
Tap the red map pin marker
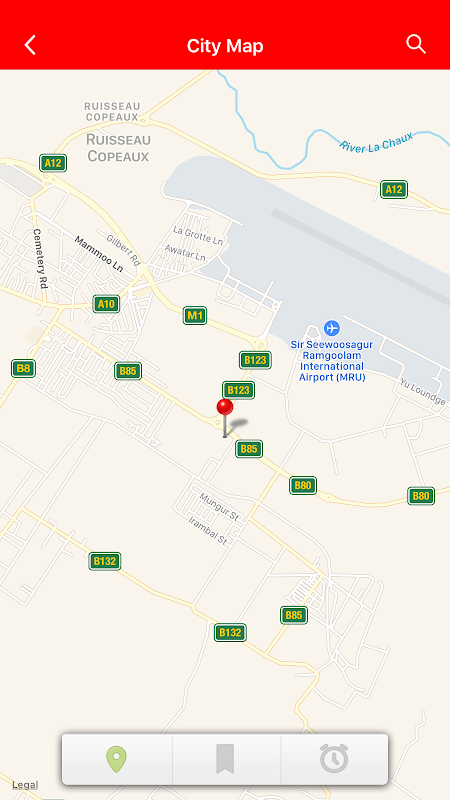[225, 418]
